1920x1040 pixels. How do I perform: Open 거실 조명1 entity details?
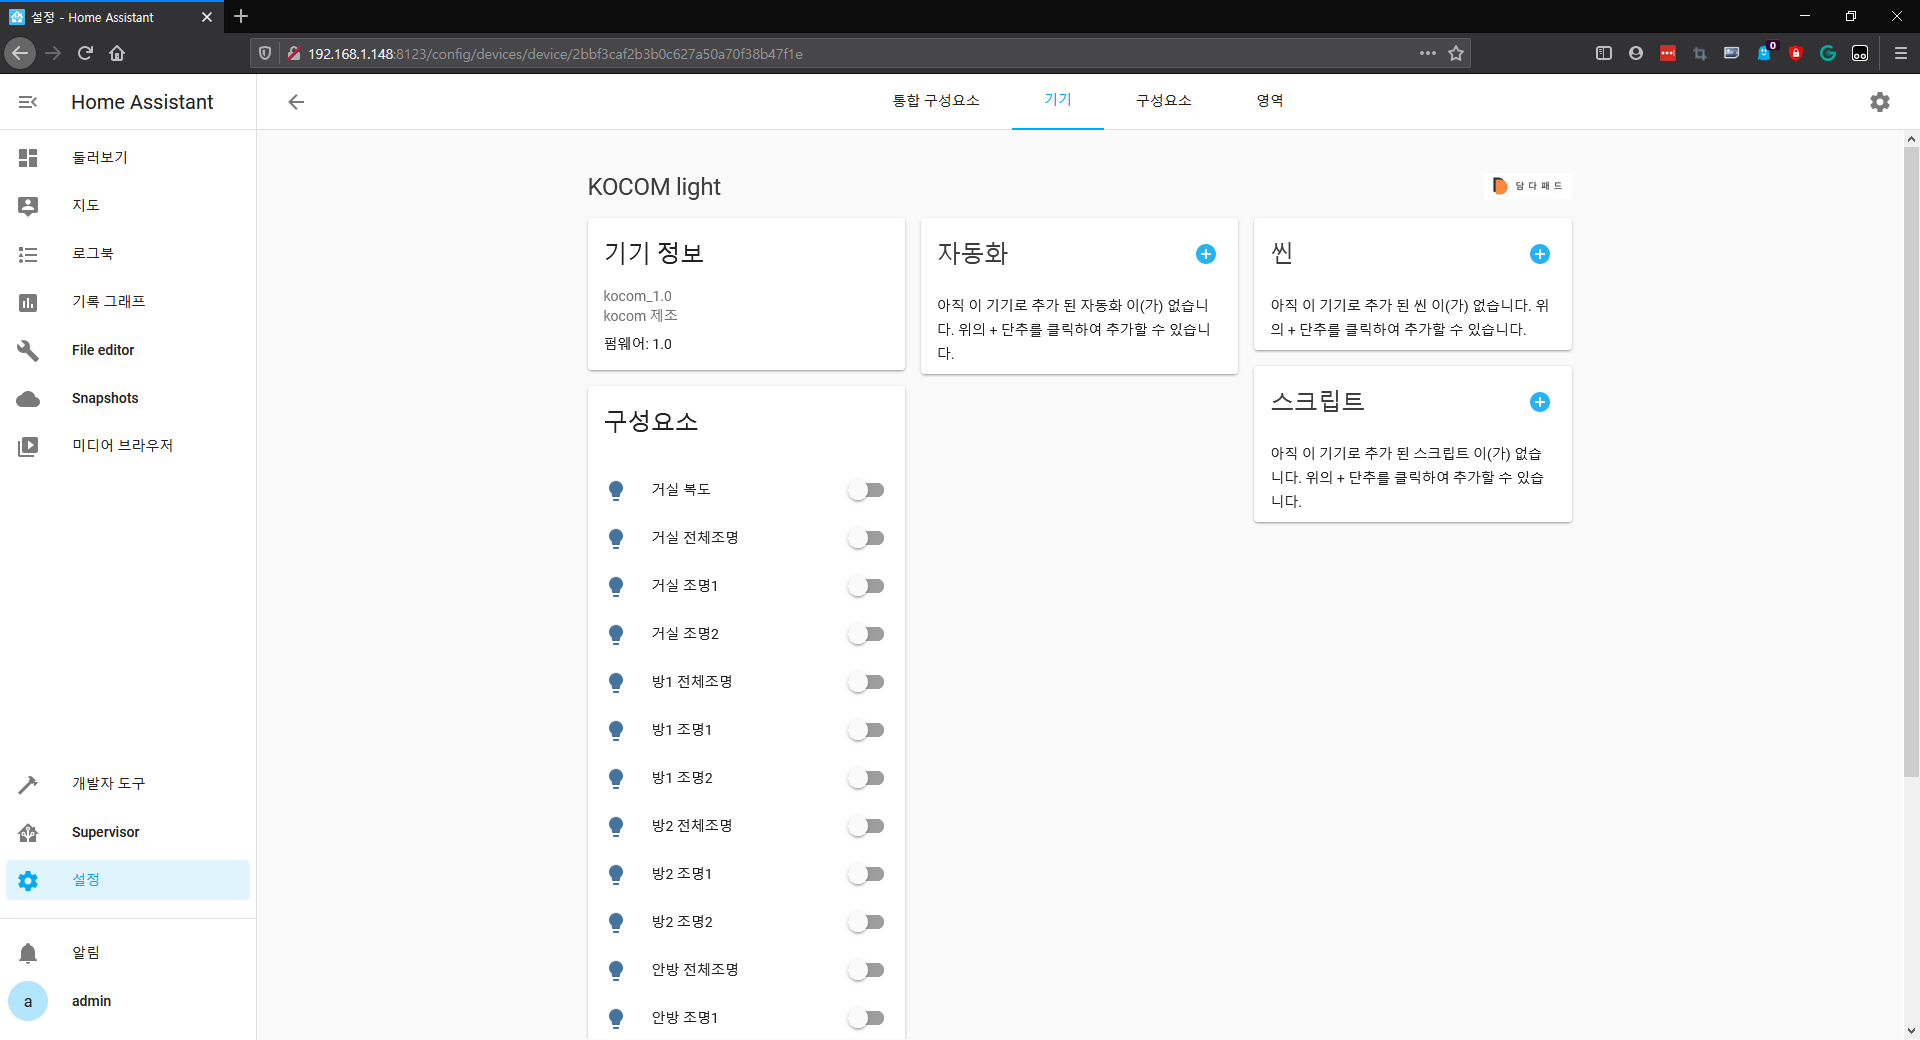(685, 586)
